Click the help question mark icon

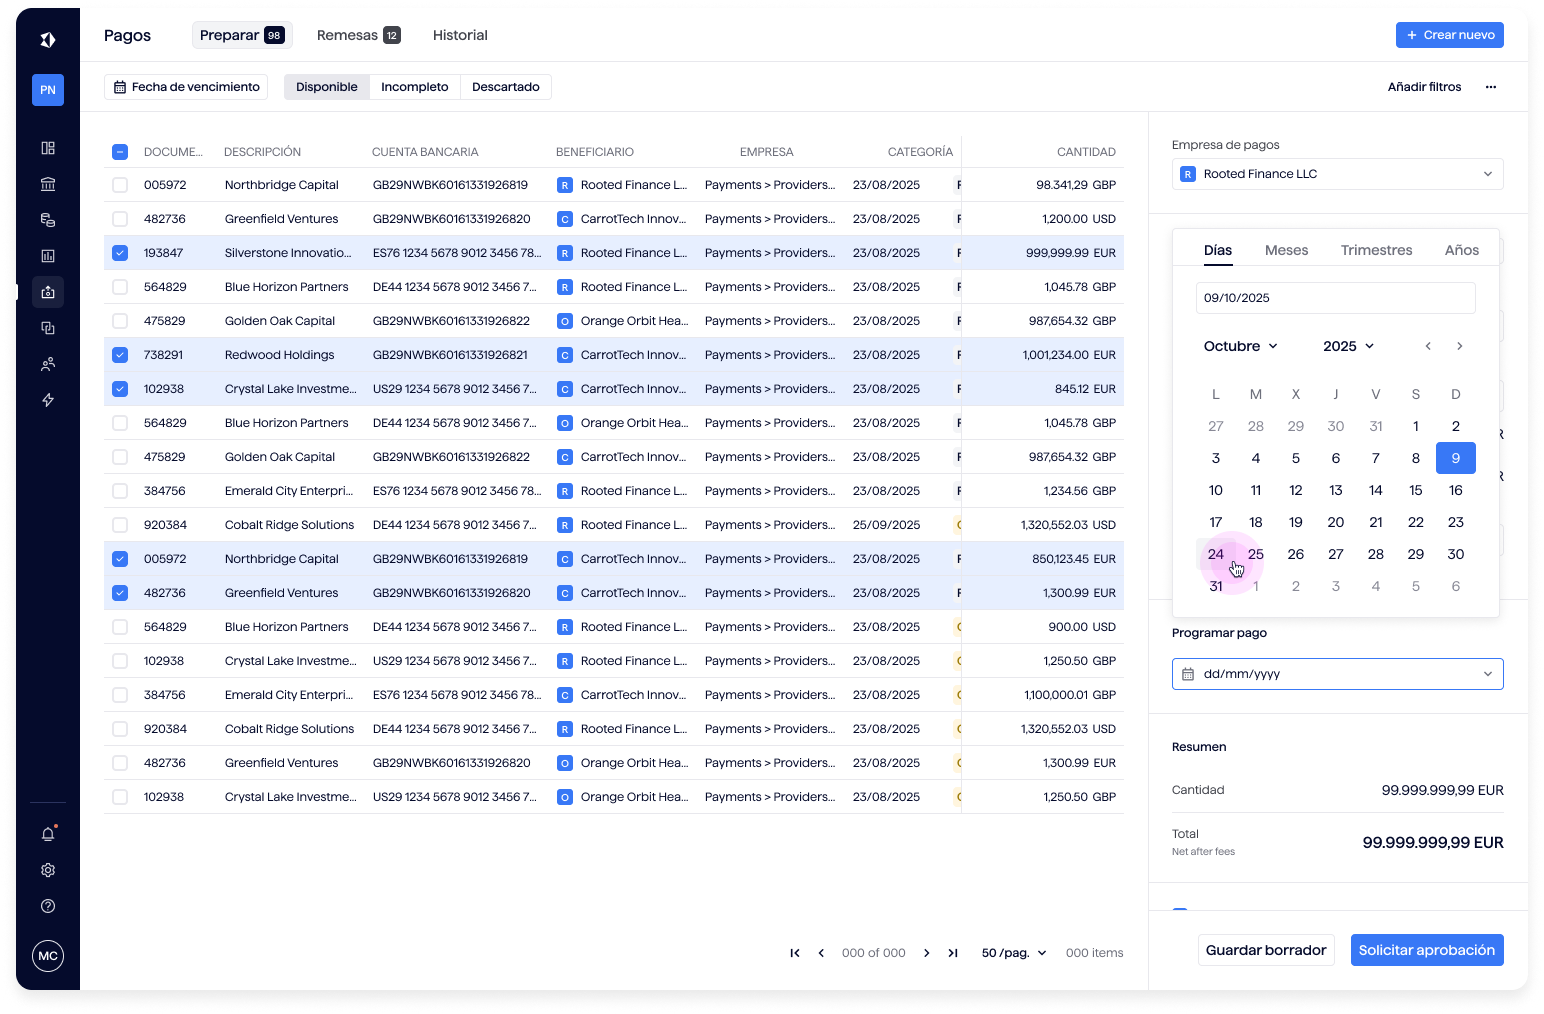pyautogui.click(x=48, y=906)
